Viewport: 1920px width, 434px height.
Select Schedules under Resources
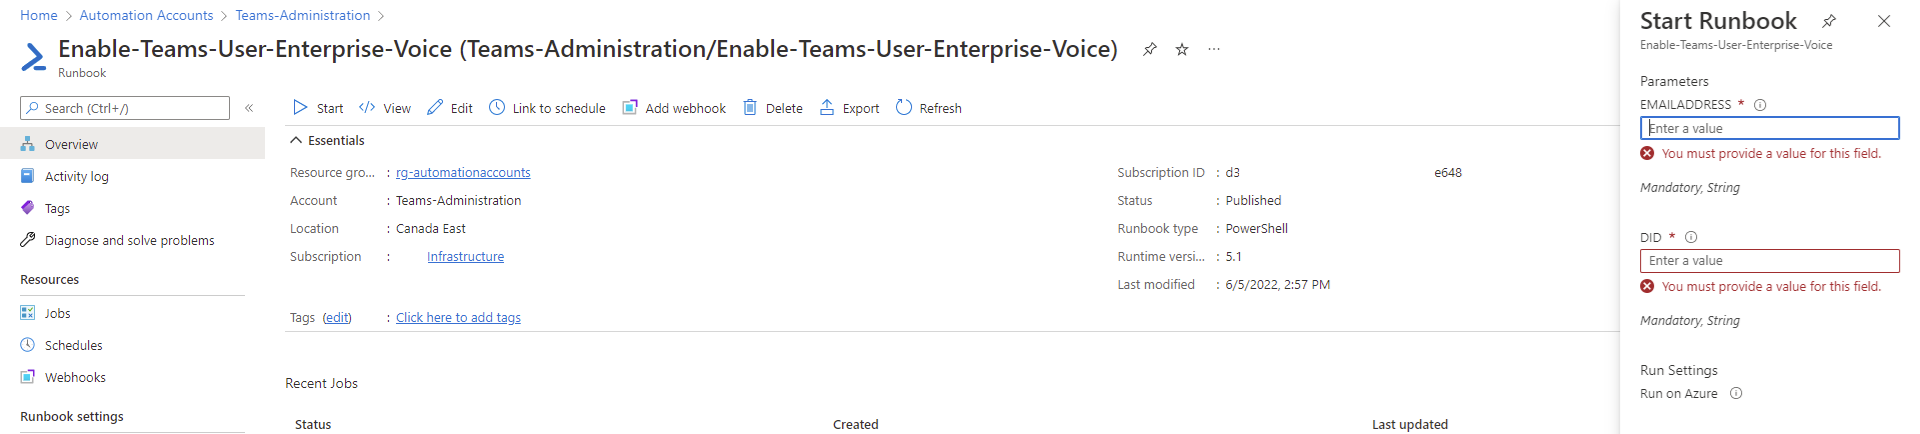73,345
